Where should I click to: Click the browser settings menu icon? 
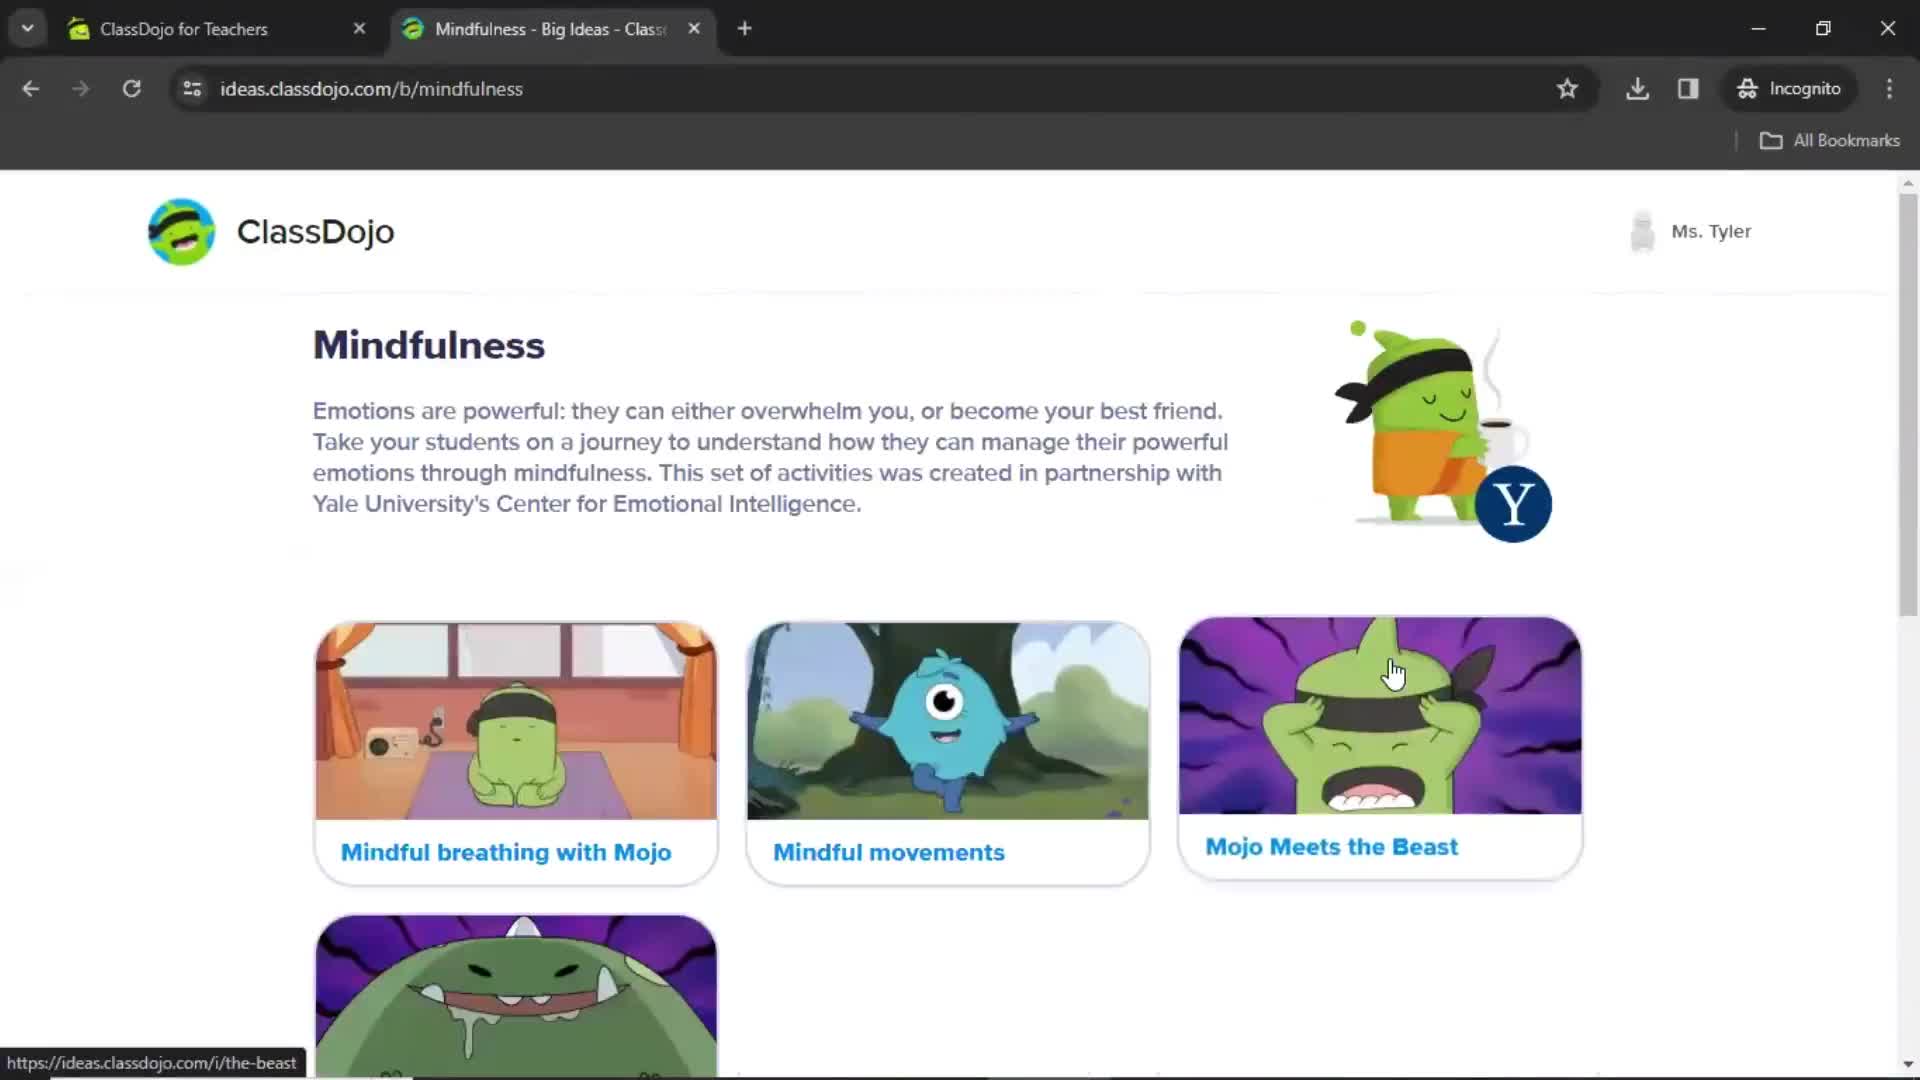[x=1891, y=88]
